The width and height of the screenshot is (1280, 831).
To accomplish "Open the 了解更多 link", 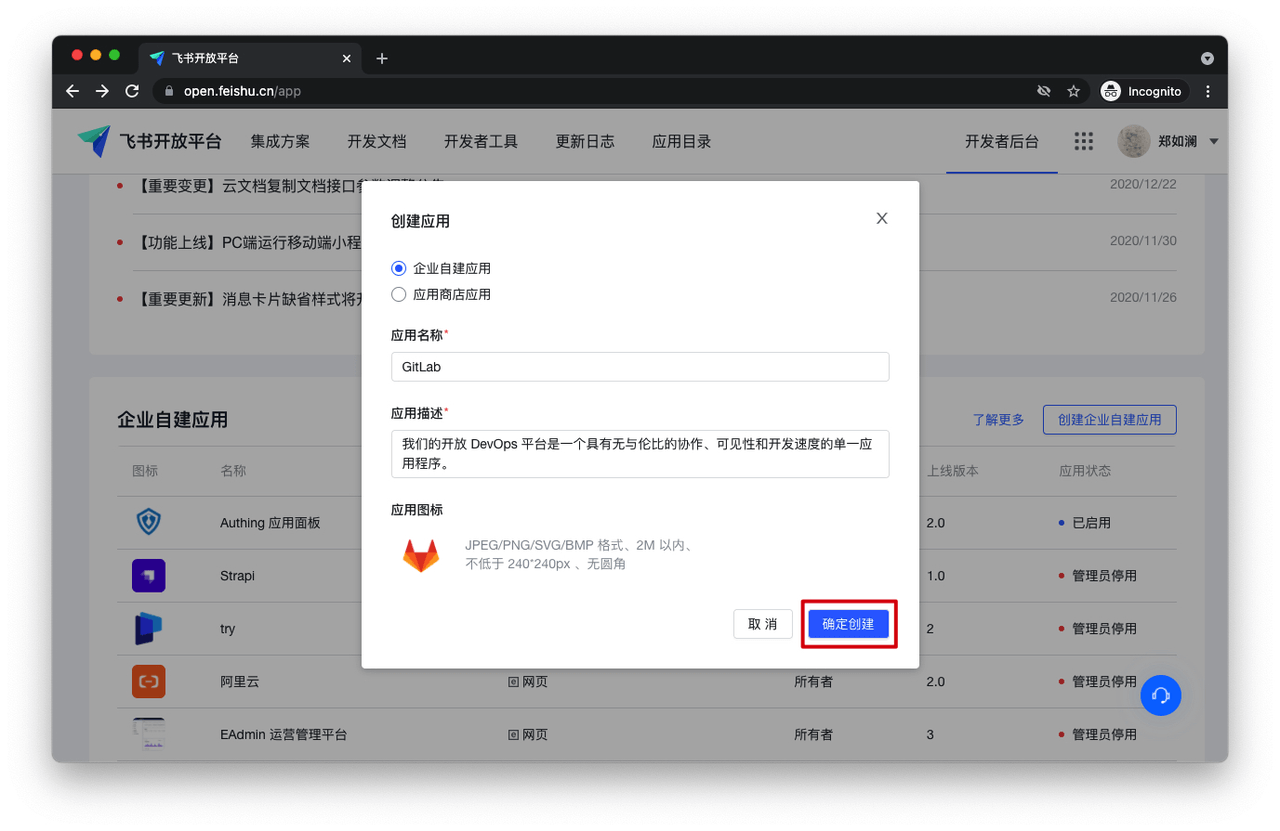I will [997, 420].
